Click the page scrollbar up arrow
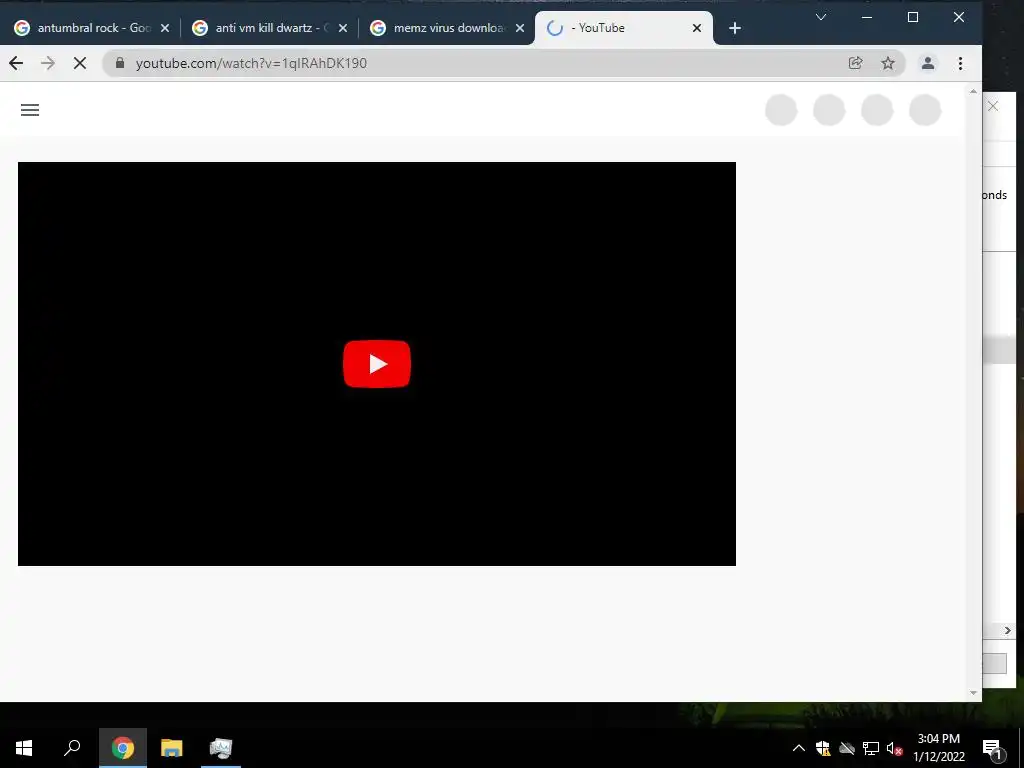 [x=973, y=91]
